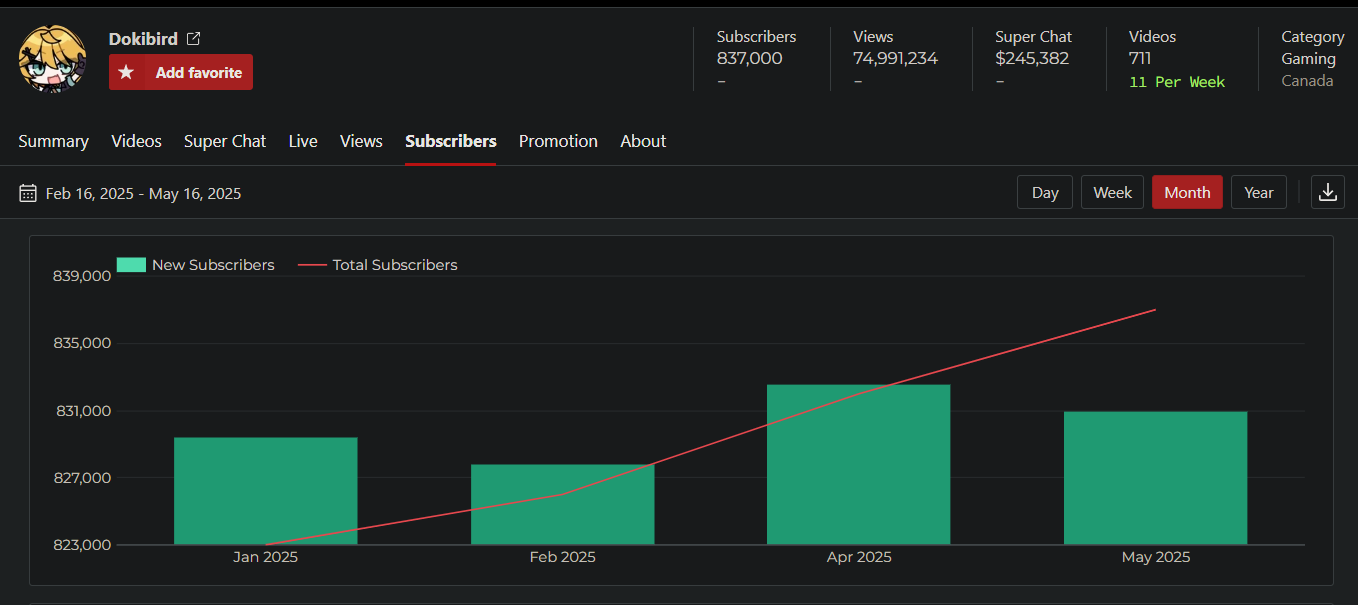Screen dimensions: 1358x605
Task: Switch to the Promotion tab
Action: click(558, 141)
